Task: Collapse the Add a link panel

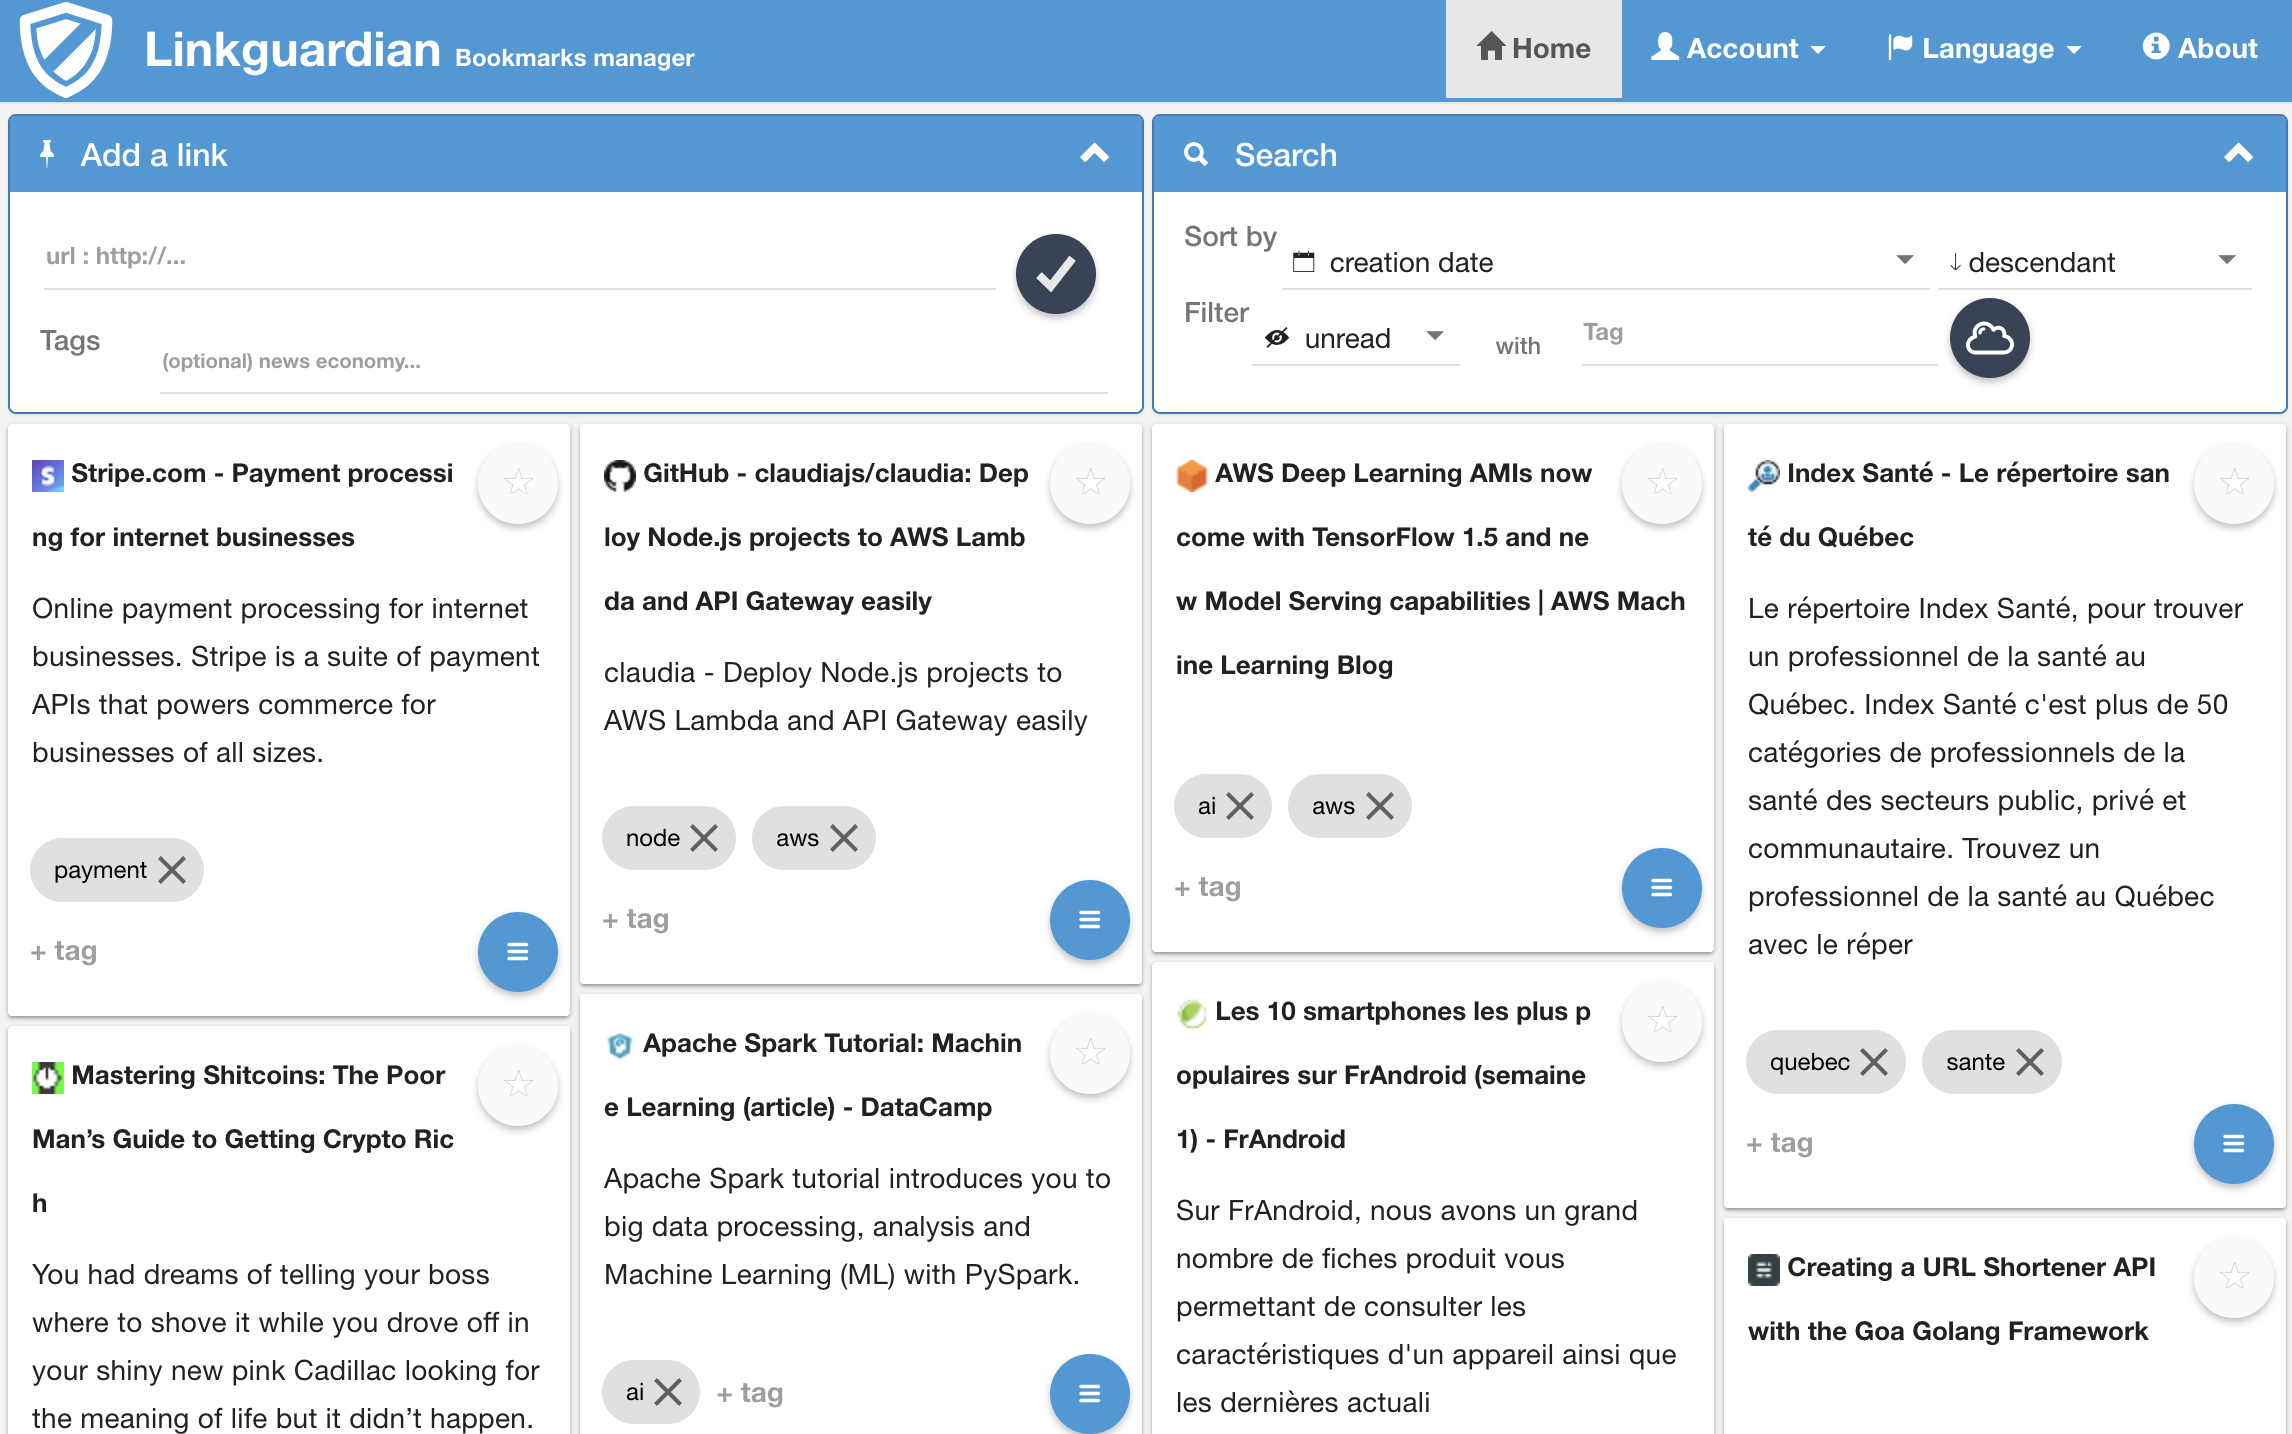Action: click(x=1095, y=154)
